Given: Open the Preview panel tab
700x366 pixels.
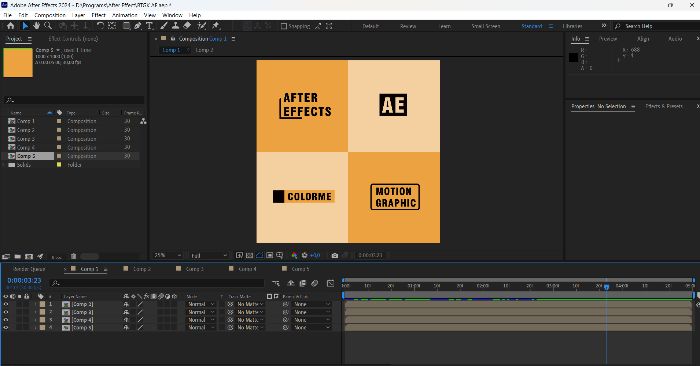Looking at the screenshot, I should [608, 39].
